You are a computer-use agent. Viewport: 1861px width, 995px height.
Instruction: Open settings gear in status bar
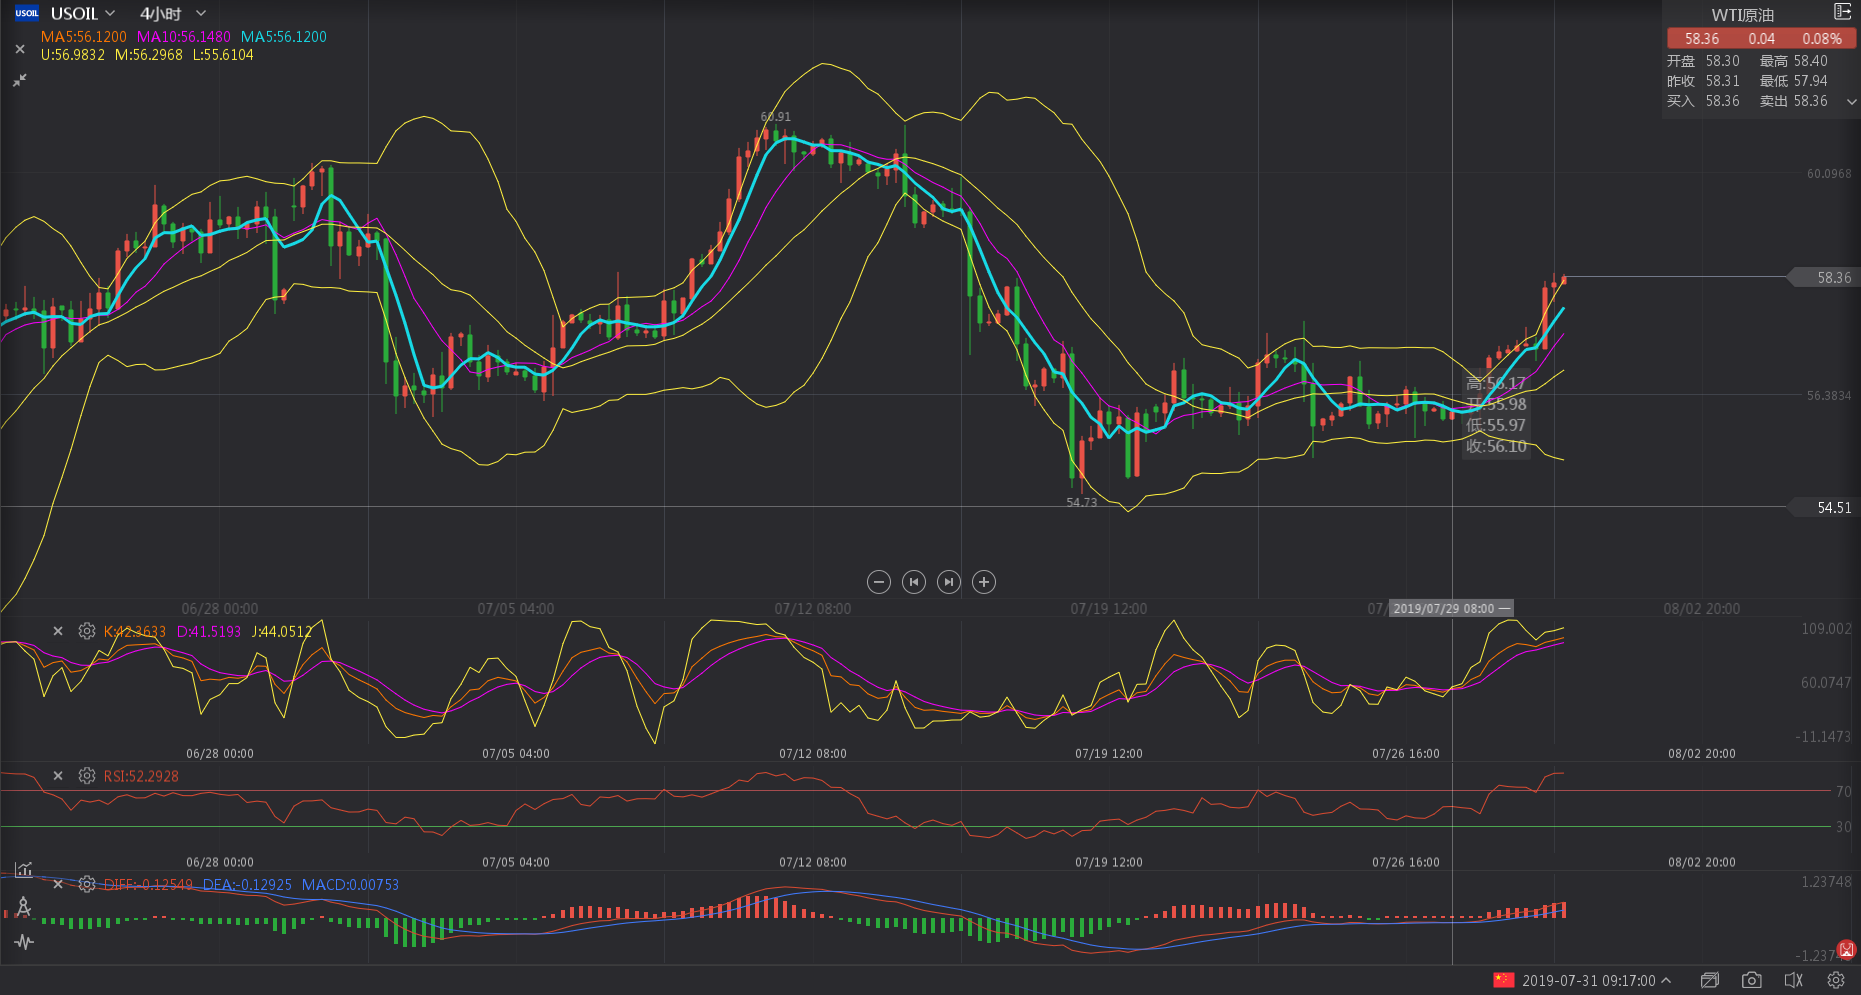coord(1836,980)
